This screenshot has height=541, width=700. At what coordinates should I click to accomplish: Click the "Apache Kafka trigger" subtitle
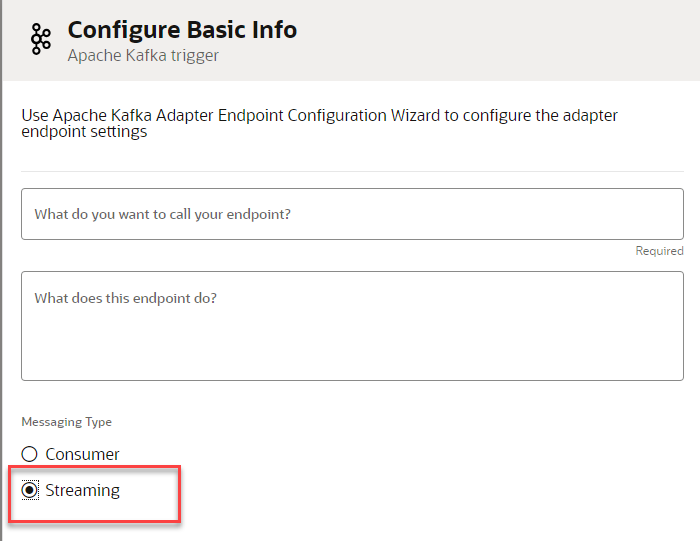[x=143, y=56]
